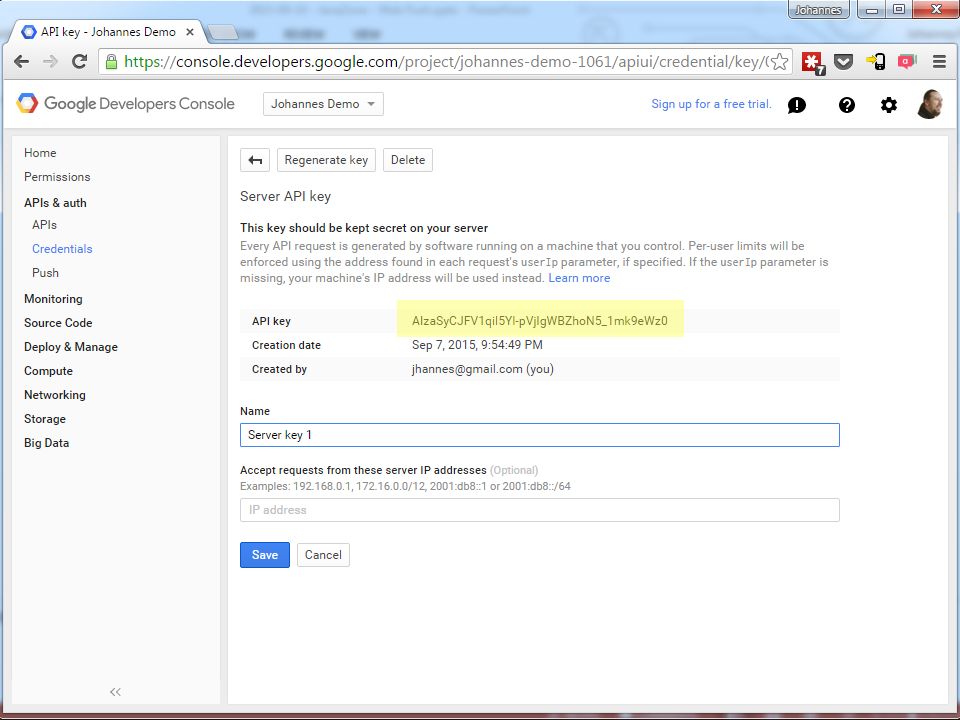The height and width of the screenshot is (720, 960).
Task: Click the back arrow button beside Regenerate key
Action: (255, 160)
